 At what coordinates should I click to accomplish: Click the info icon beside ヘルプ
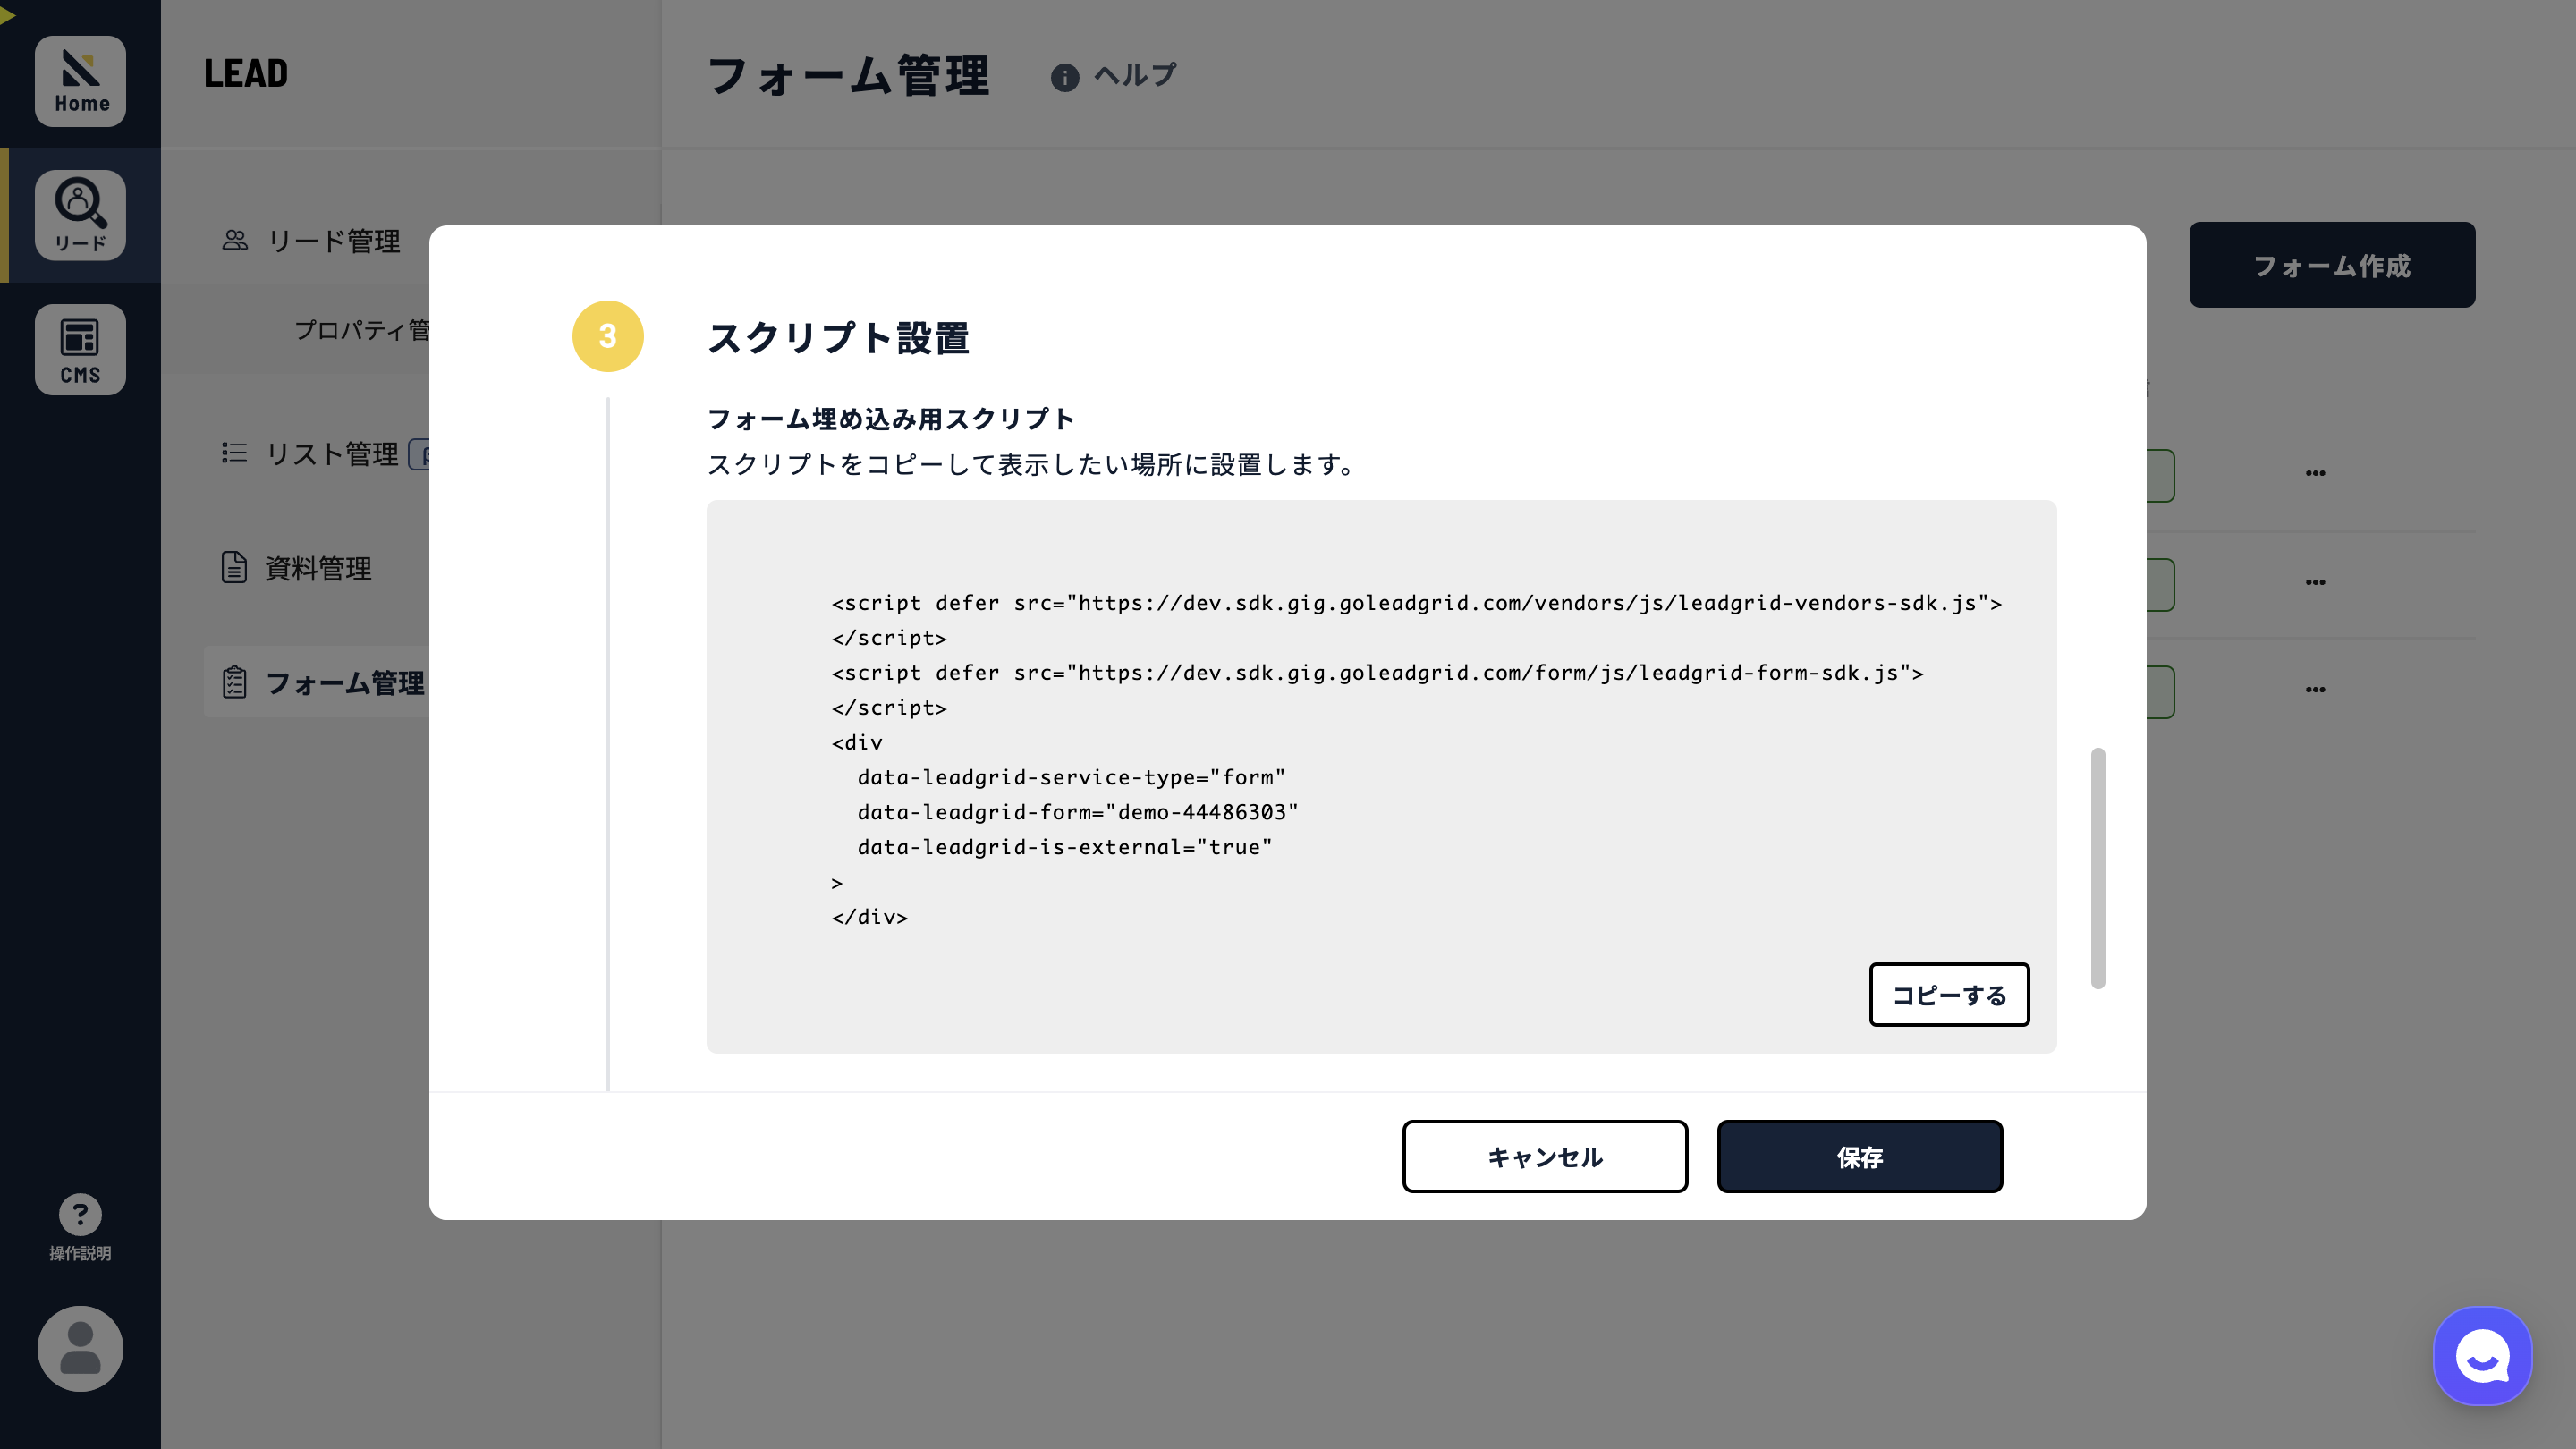click(x=1064, y=77)
